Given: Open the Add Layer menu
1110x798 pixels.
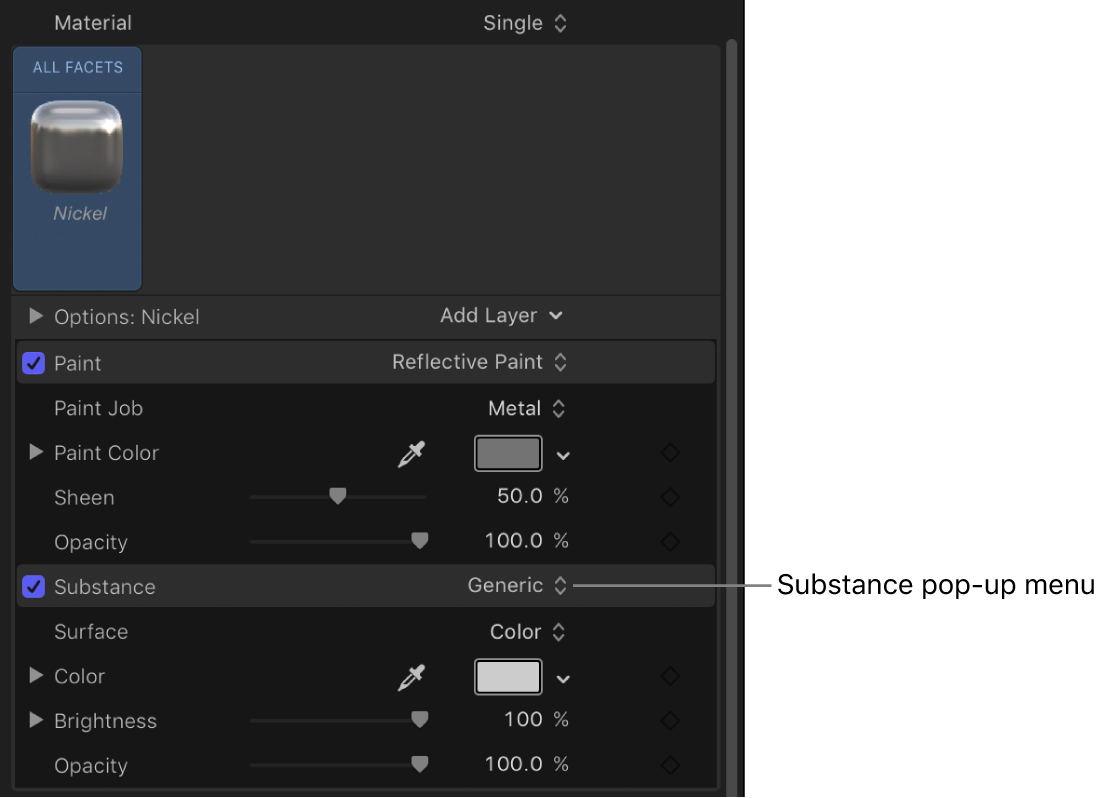Looking at the screenshot, I should [x=502, y=315].
